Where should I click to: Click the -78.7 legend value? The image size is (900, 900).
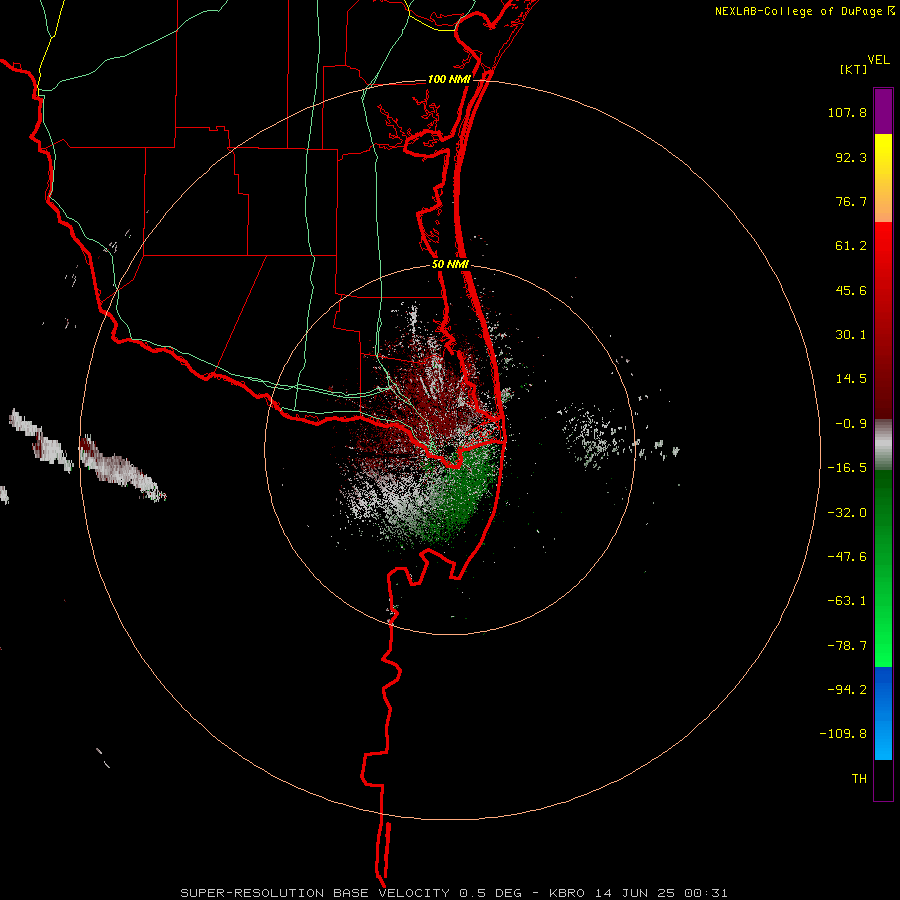(847, 646)
